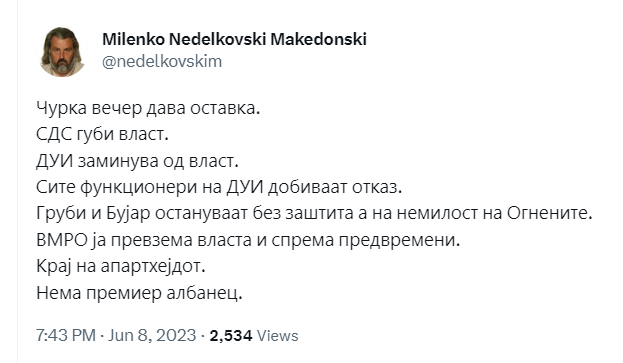Click the word 'отказ' in the tweet
This screenshot has width=623, height=363.
tap(377, 187)
